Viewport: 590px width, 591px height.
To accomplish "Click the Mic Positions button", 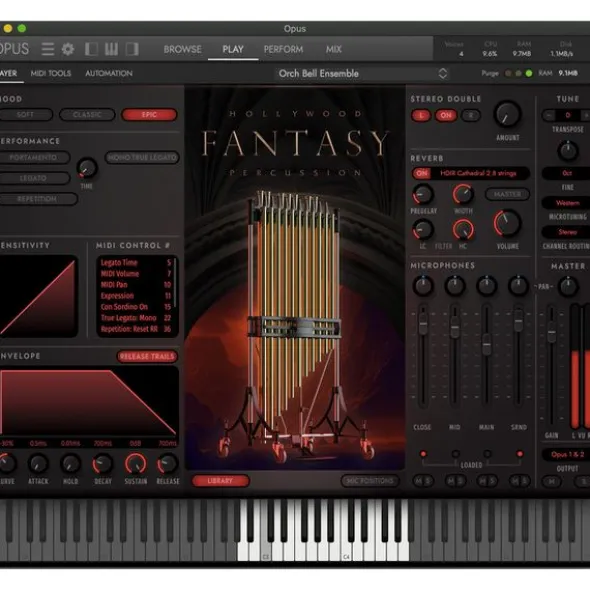I will click(370, 481).
